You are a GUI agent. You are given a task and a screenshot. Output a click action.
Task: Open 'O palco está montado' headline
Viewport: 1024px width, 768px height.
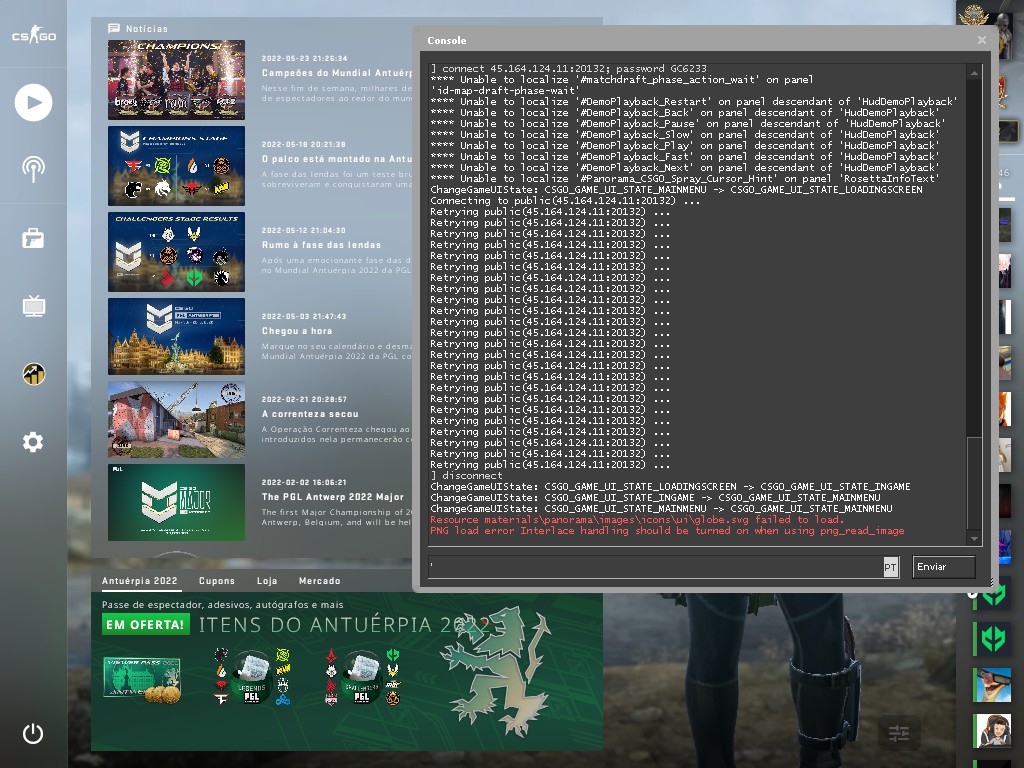pyautogui.click(x=337, y=159)
